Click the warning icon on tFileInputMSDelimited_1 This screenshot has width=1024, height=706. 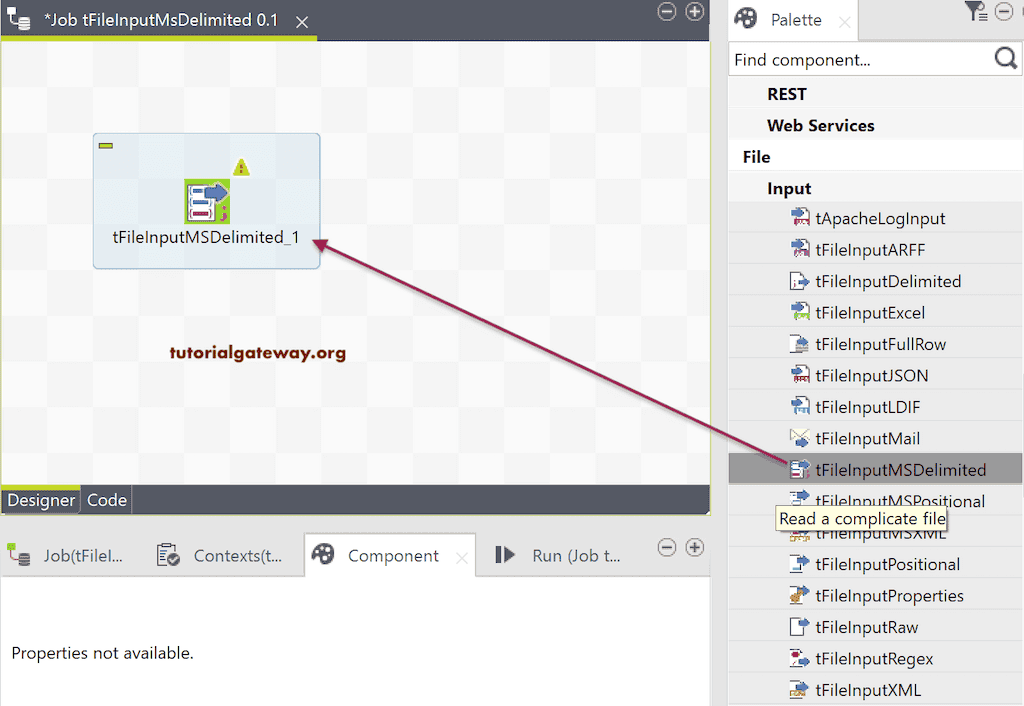point(241,167)
